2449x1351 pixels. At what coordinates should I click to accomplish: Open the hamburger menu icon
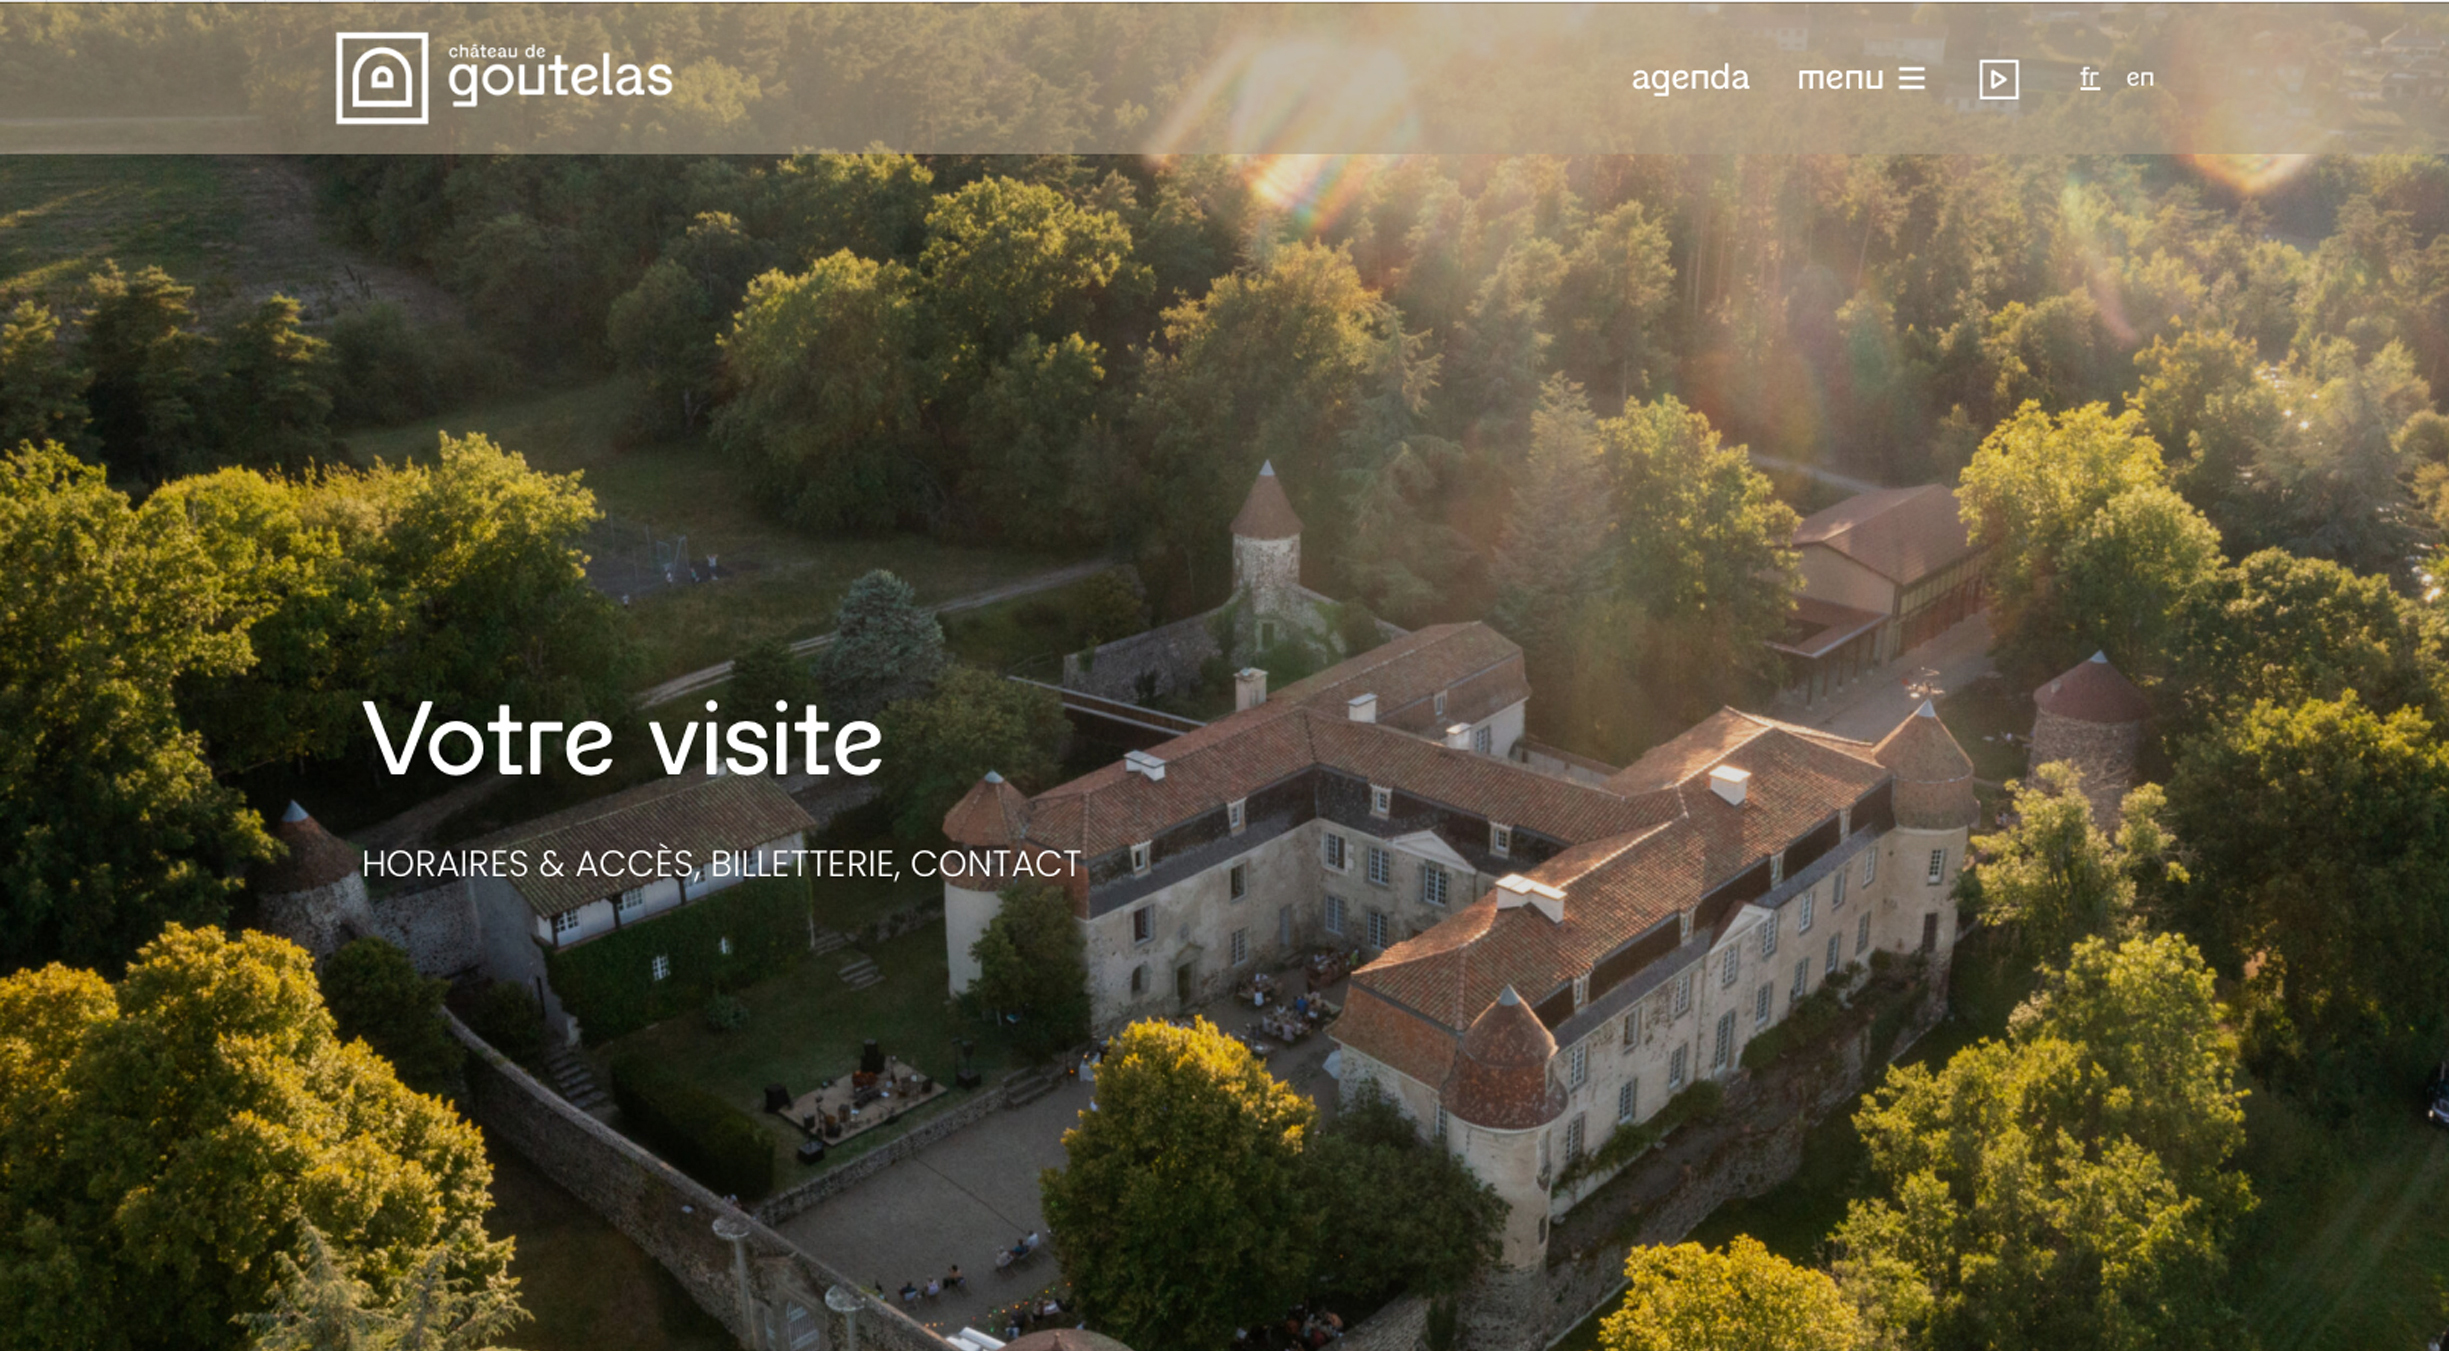(1912, 78)
